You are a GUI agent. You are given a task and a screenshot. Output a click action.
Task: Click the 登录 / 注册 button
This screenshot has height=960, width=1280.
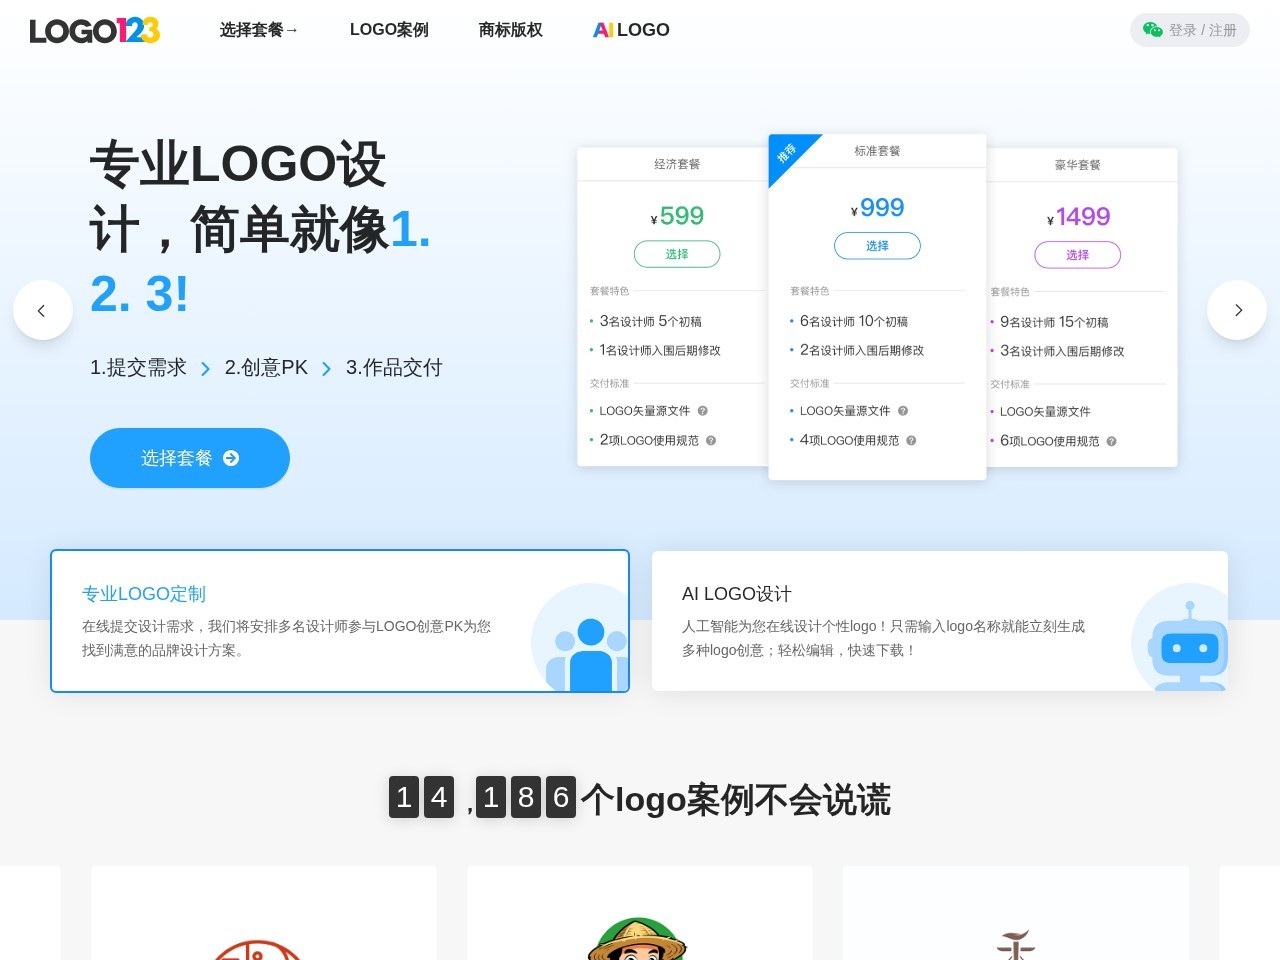(1190, 30)
